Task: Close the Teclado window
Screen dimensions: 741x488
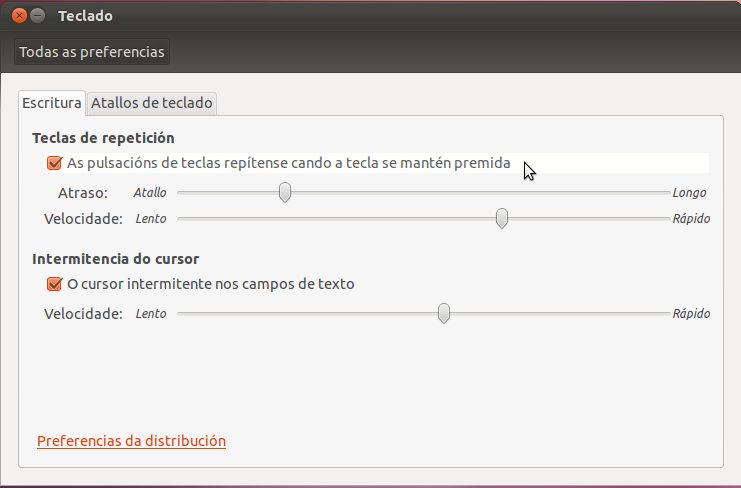Action: 19,16
